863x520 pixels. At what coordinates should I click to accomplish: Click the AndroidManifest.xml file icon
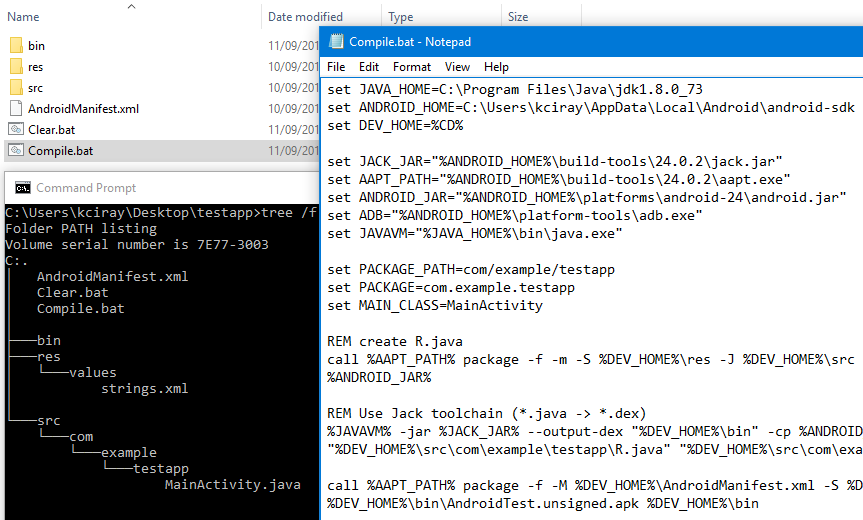tap(17, 108)
